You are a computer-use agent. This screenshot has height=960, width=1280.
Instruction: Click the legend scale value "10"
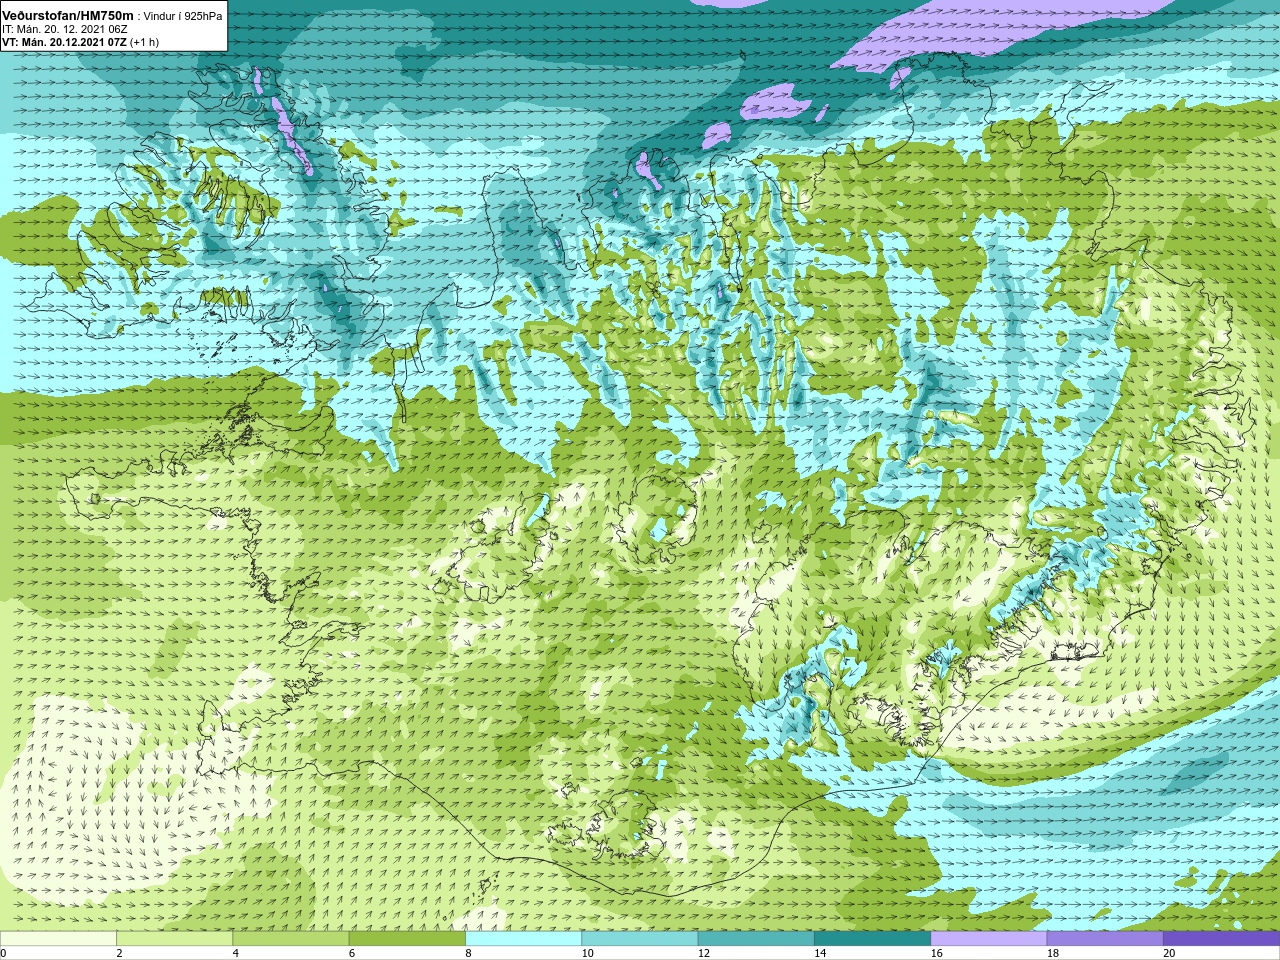588,953
